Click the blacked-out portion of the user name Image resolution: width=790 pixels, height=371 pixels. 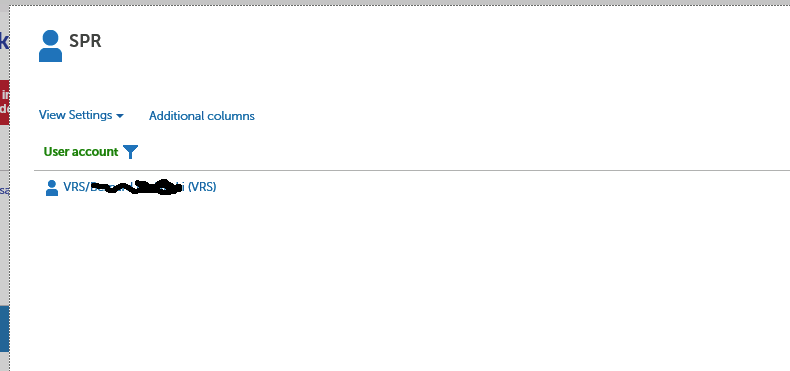[137, 188]
